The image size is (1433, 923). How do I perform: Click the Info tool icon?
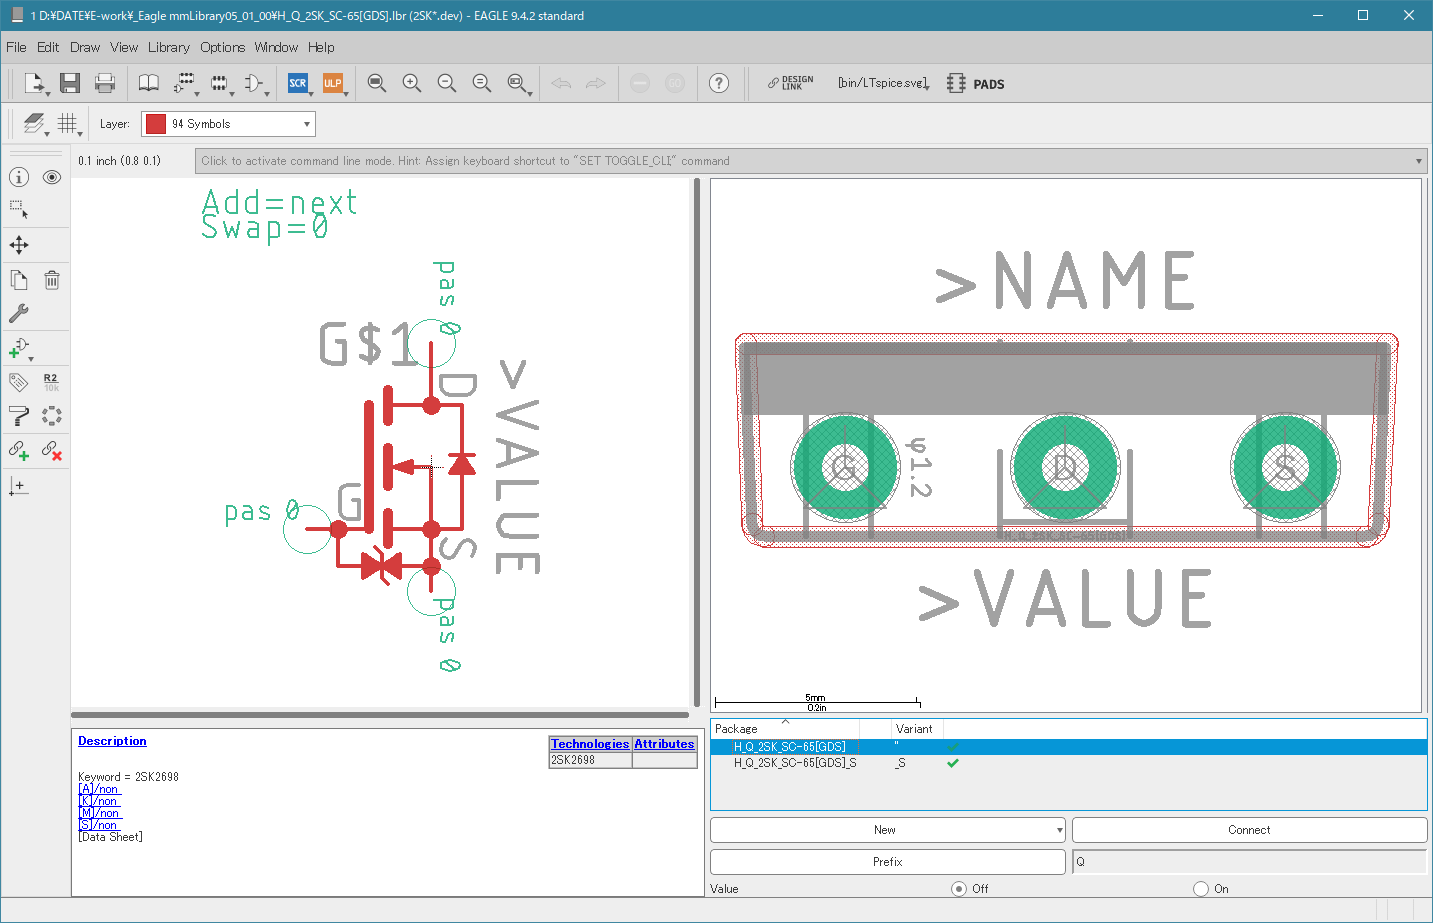pos(19,177)
